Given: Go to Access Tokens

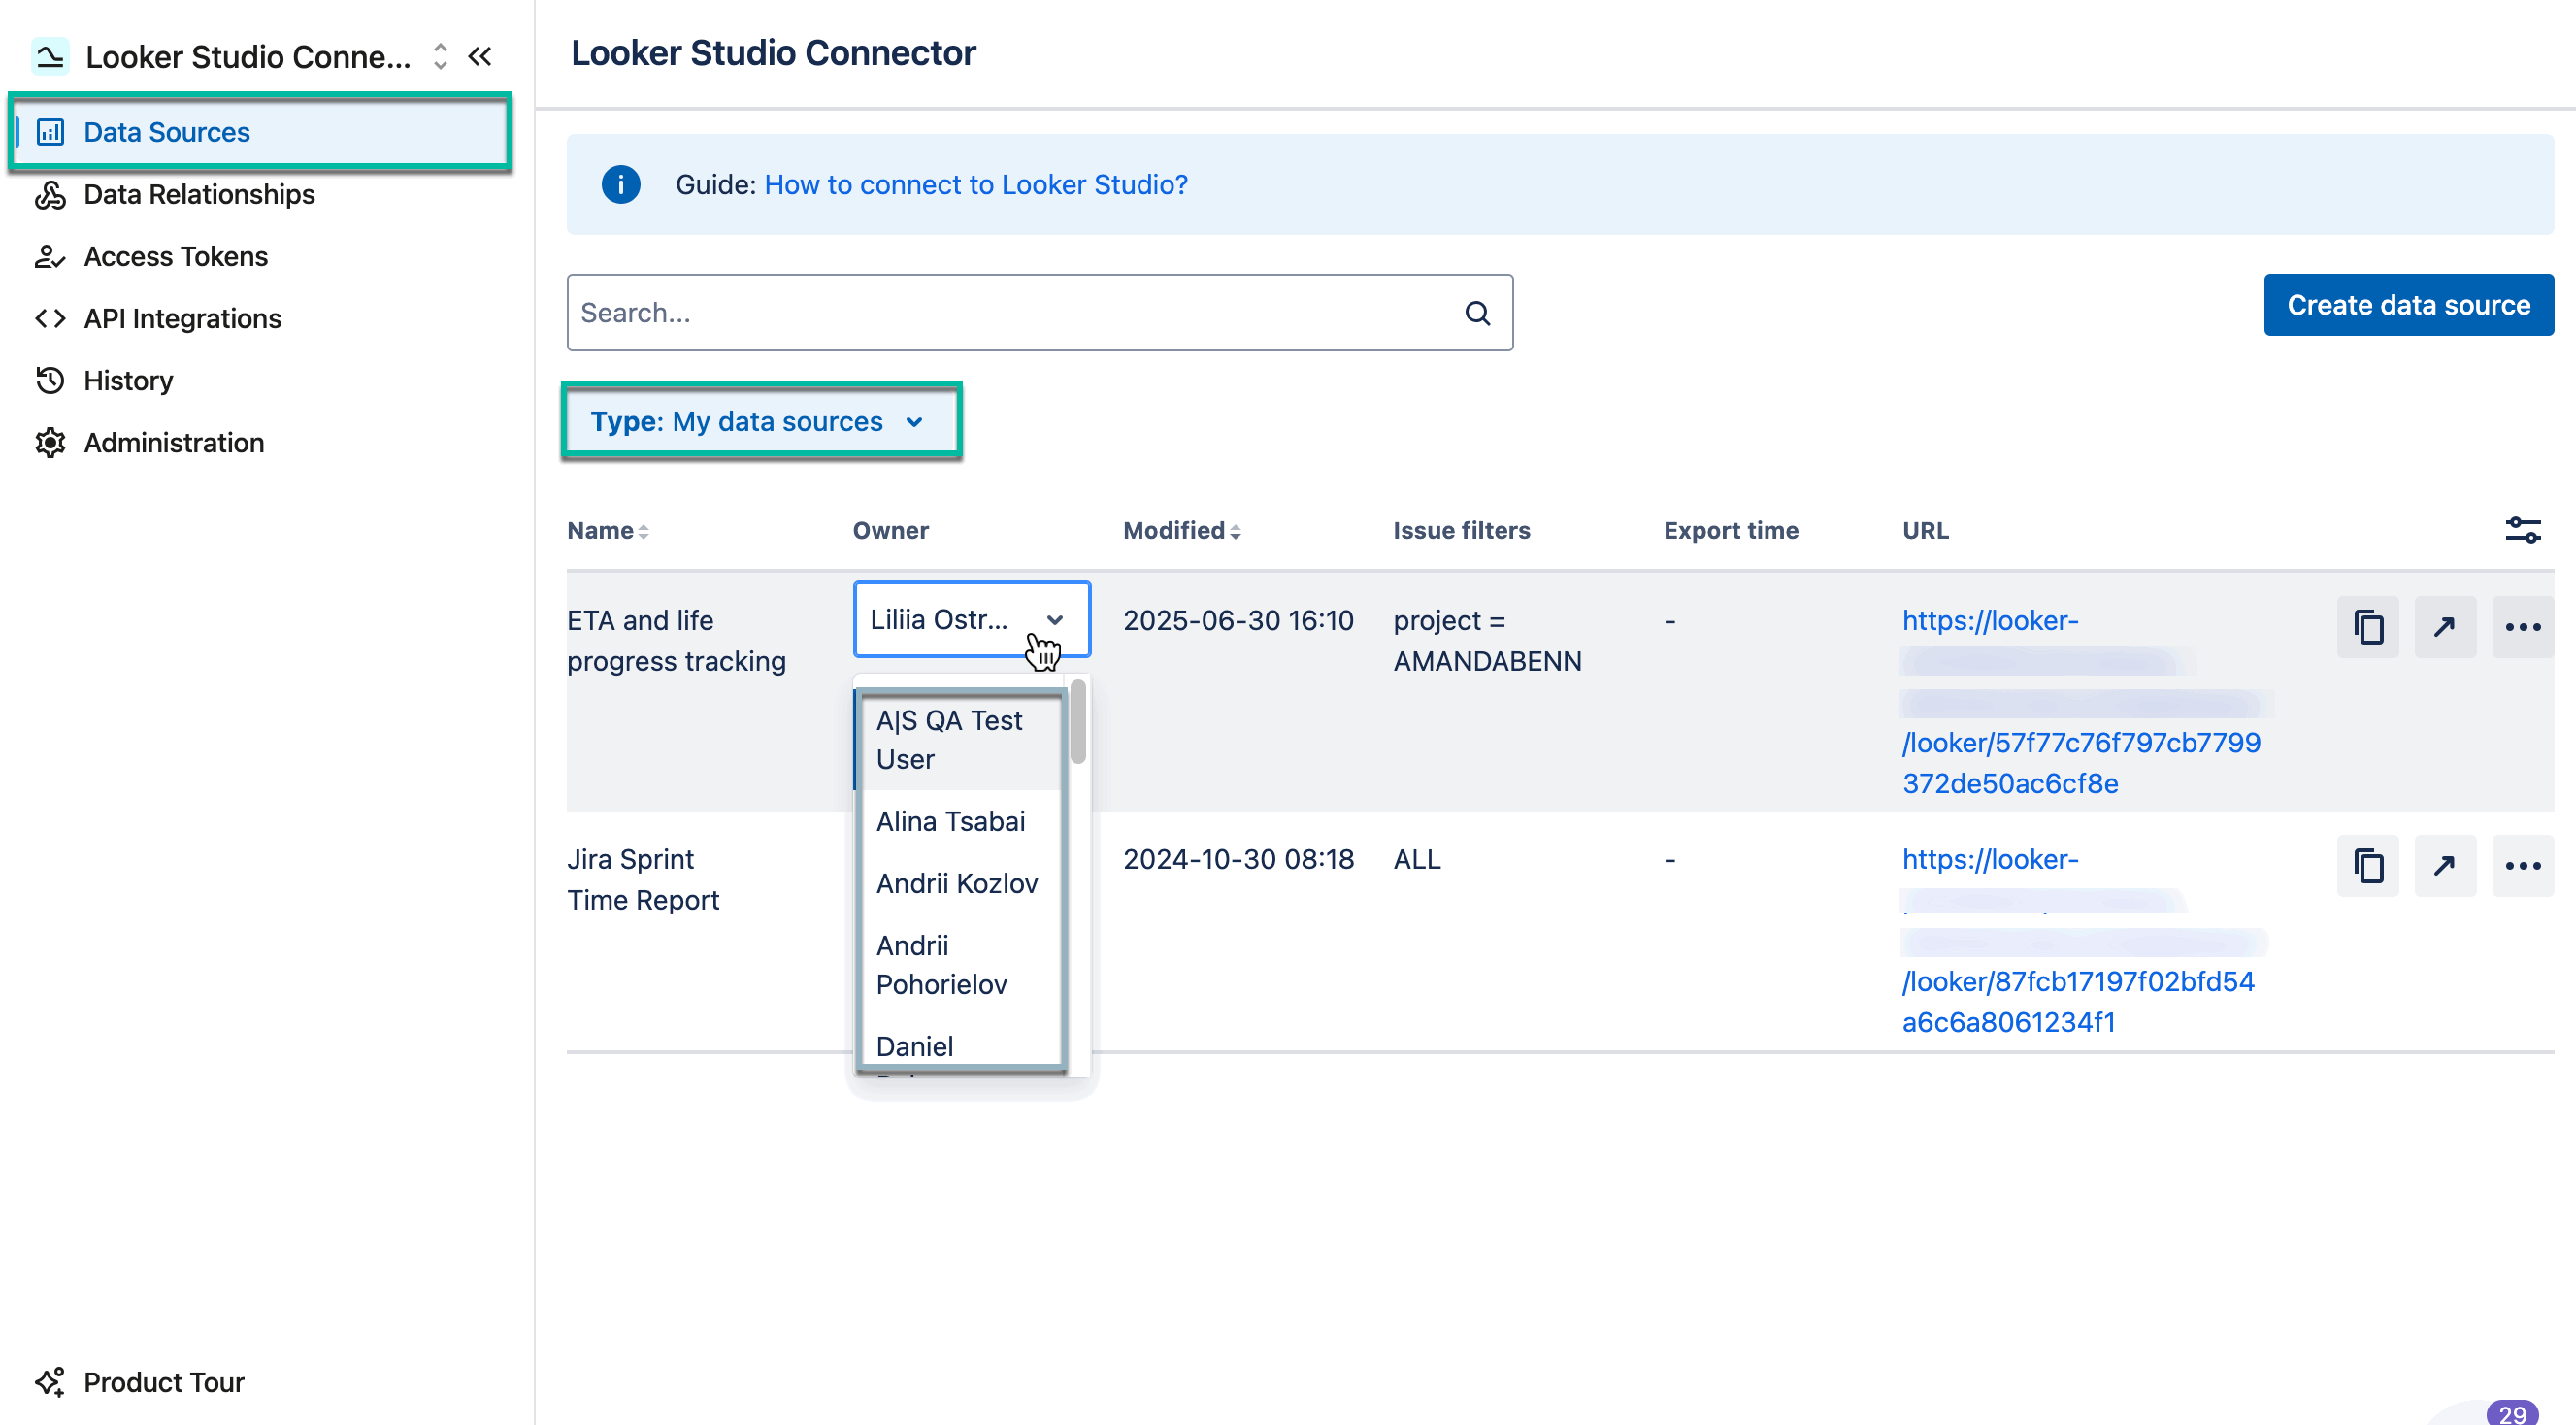Looking at the screenshot, I should [x=175, y=256].
